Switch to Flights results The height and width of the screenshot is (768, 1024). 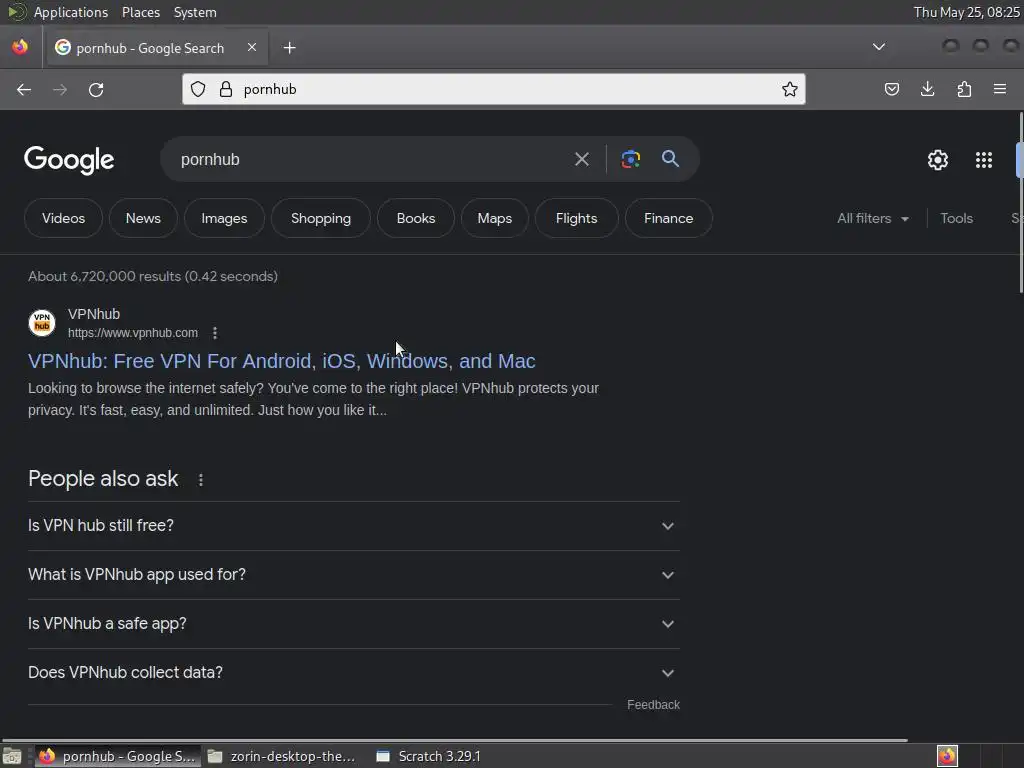[x=576, y=218]
